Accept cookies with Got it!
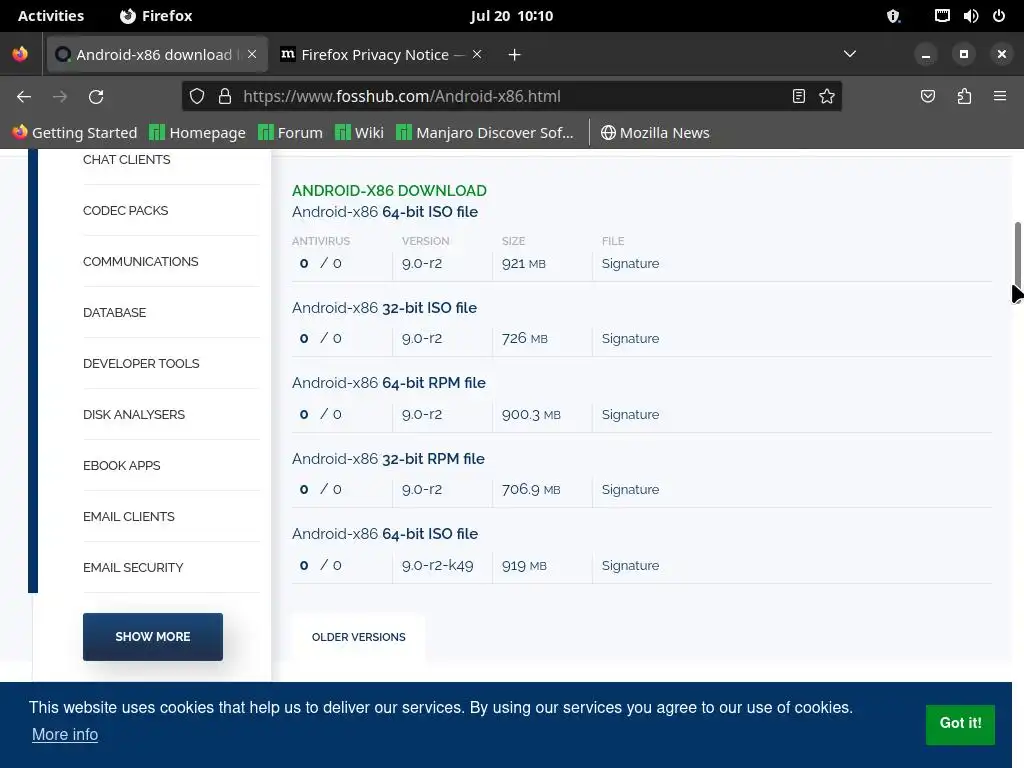 (x=960, y=724)
